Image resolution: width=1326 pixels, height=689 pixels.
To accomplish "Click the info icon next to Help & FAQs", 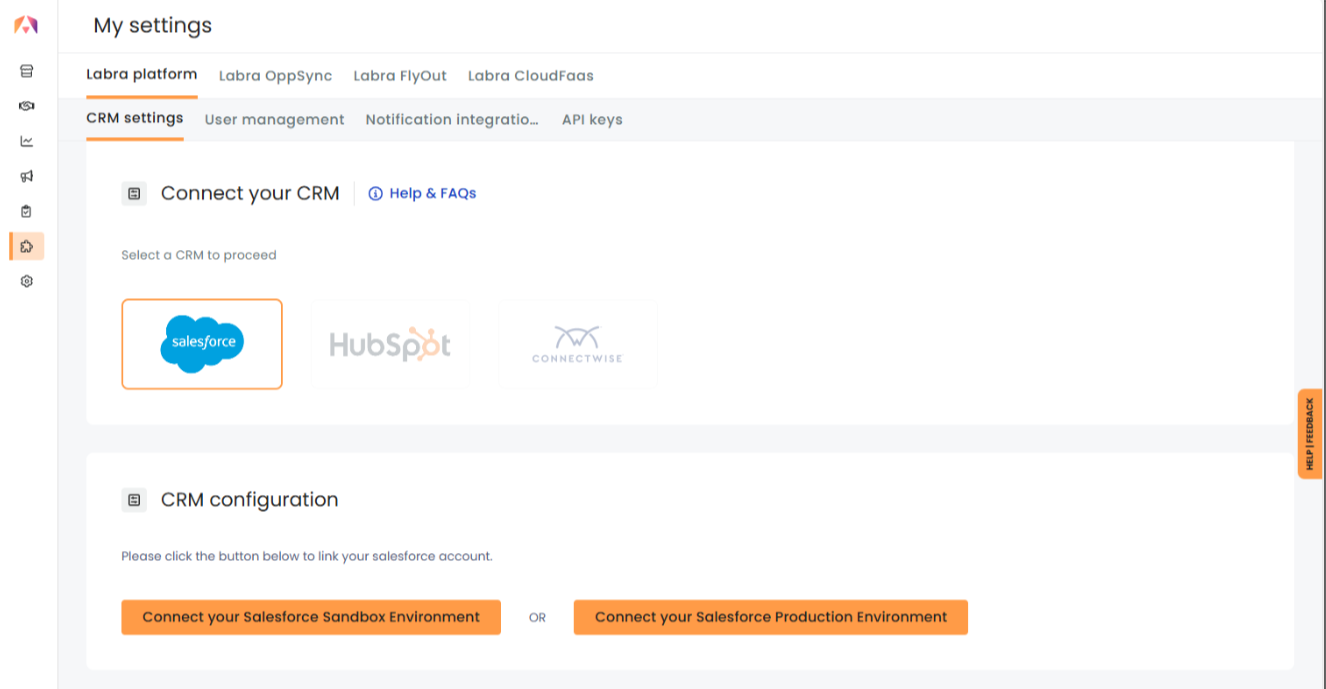I will 376,194.
